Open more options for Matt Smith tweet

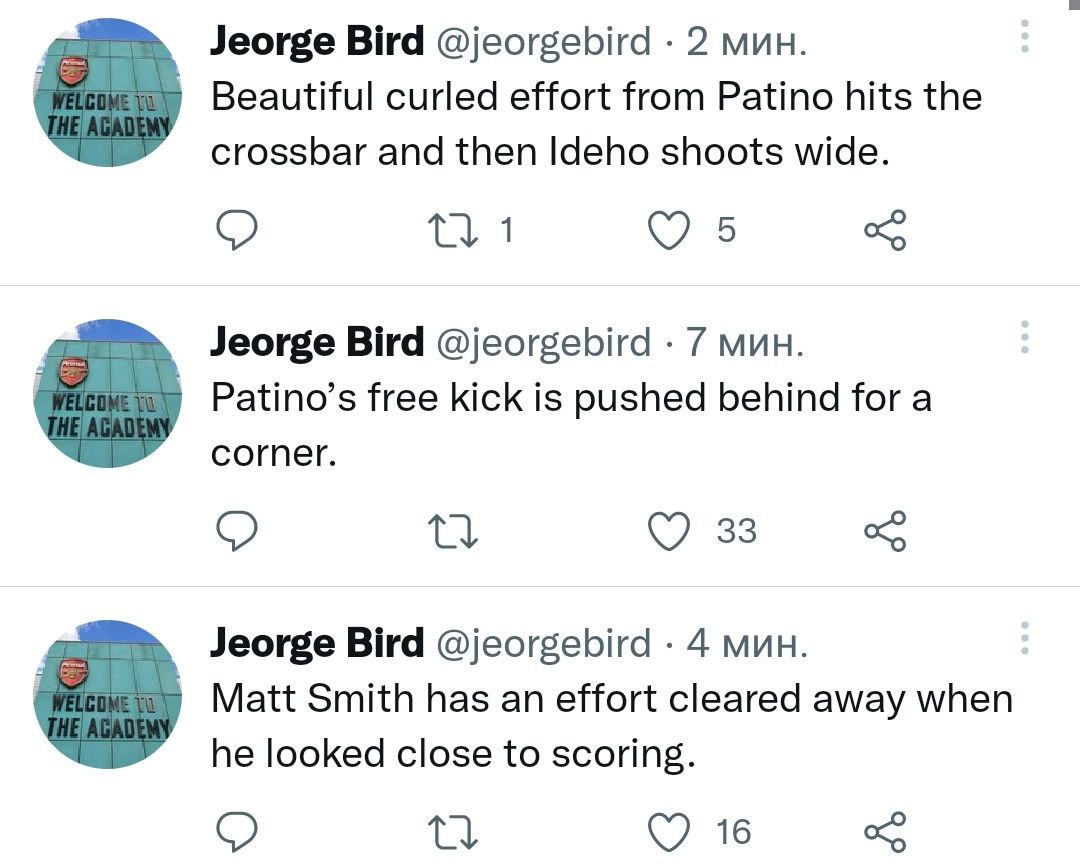coord(1023,637)
